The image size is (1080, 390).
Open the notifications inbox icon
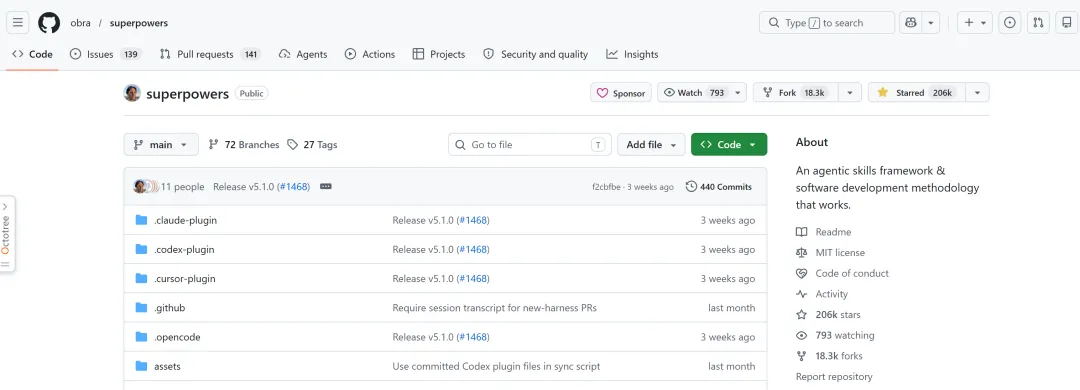pyautogui.click(x=1067, y=23)
